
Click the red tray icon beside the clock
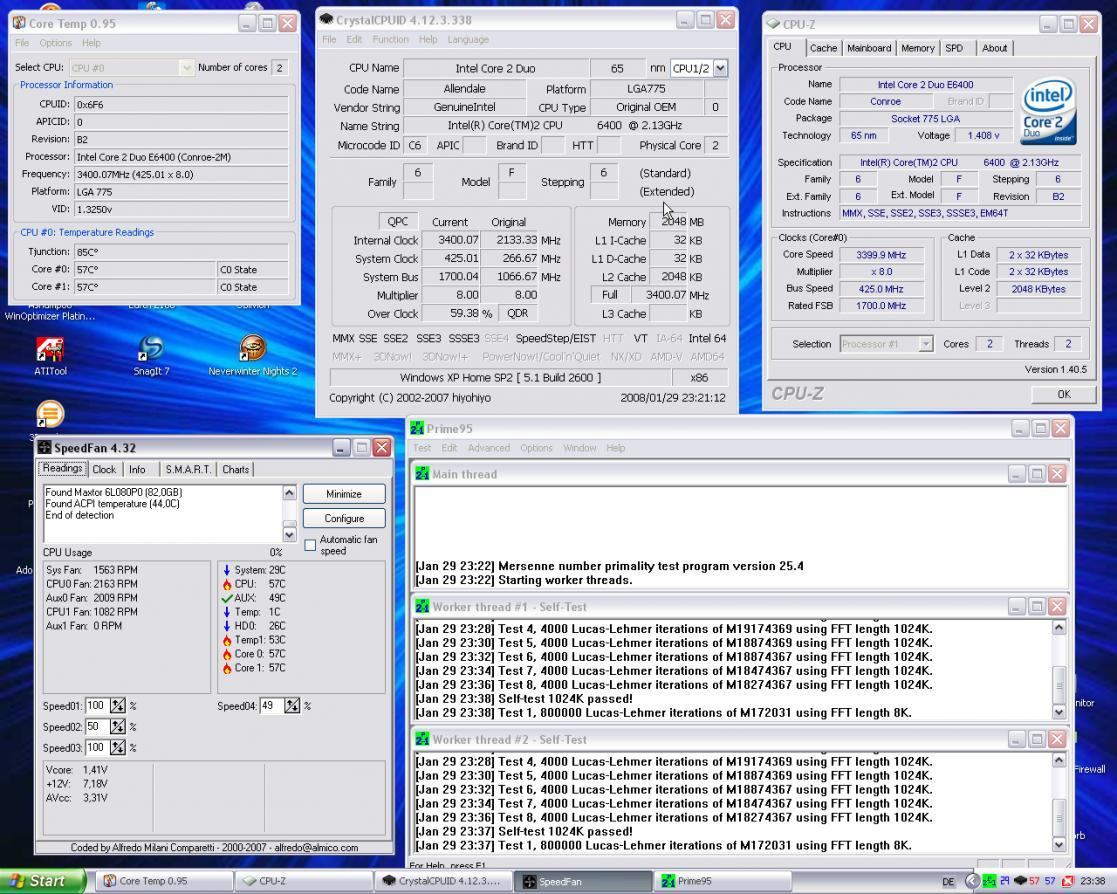[1067, 881]
